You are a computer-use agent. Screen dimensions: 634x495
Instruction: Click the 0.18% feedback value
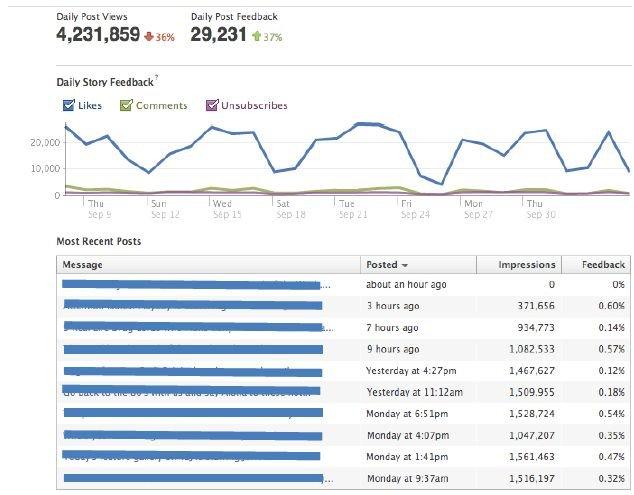(x=611, y=392)
